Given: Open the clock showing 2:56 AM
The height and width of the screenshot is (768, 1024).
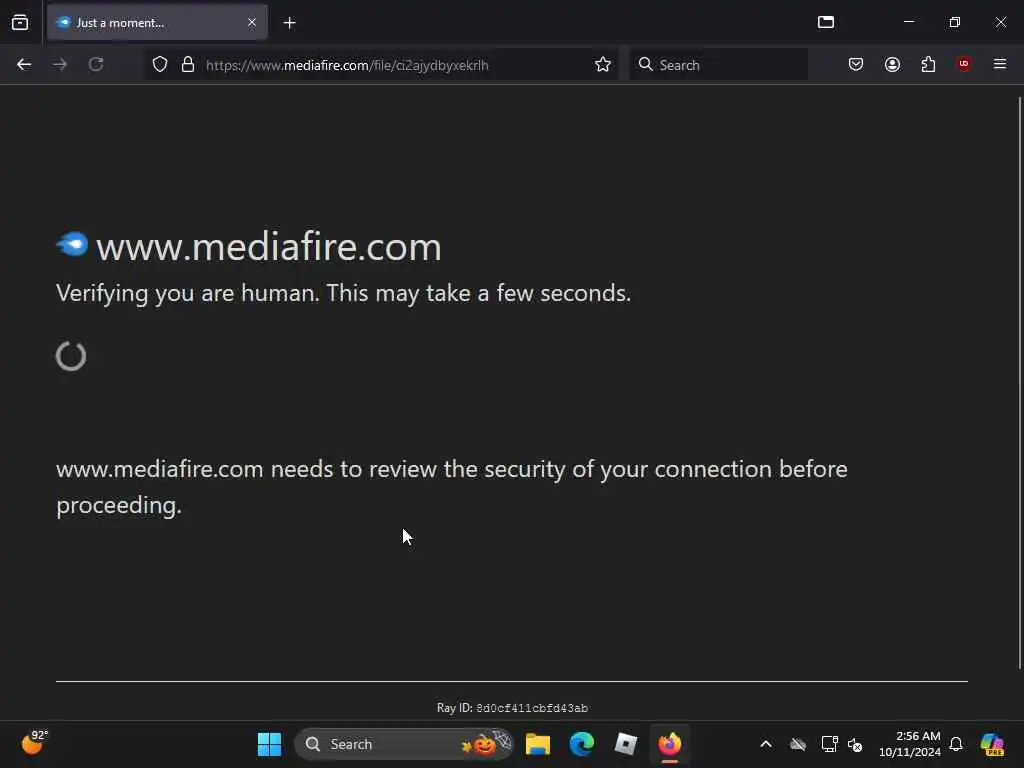Looking at the screenshot, I should (909, 744).
